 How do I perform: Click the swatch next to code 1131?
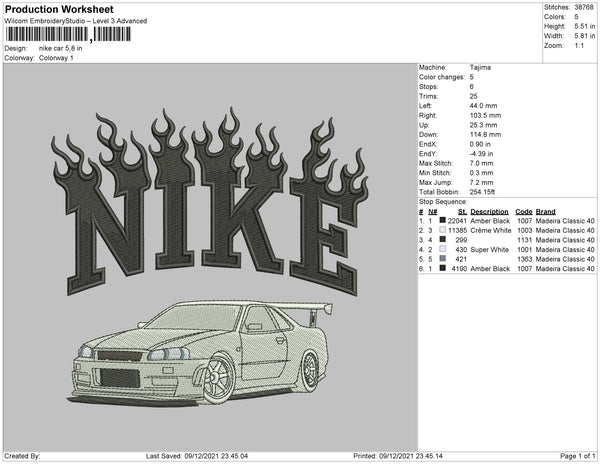tap(443, 239)
